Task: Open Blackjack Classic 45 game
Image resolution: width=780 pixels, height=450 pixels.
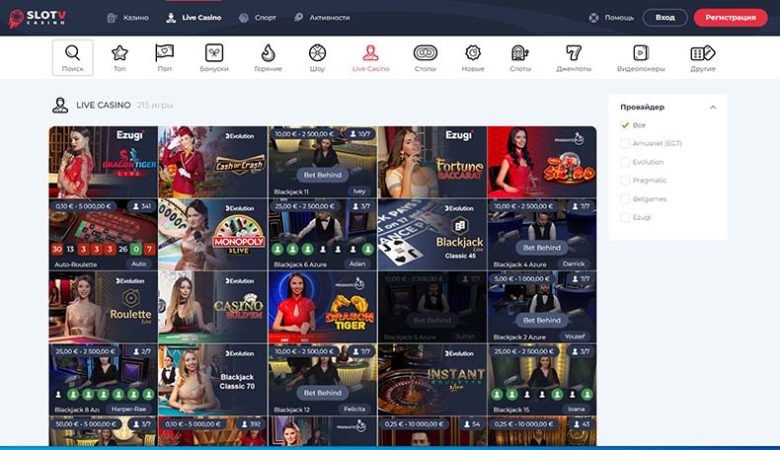Action: pyautogui.click(x=432, y=235)
